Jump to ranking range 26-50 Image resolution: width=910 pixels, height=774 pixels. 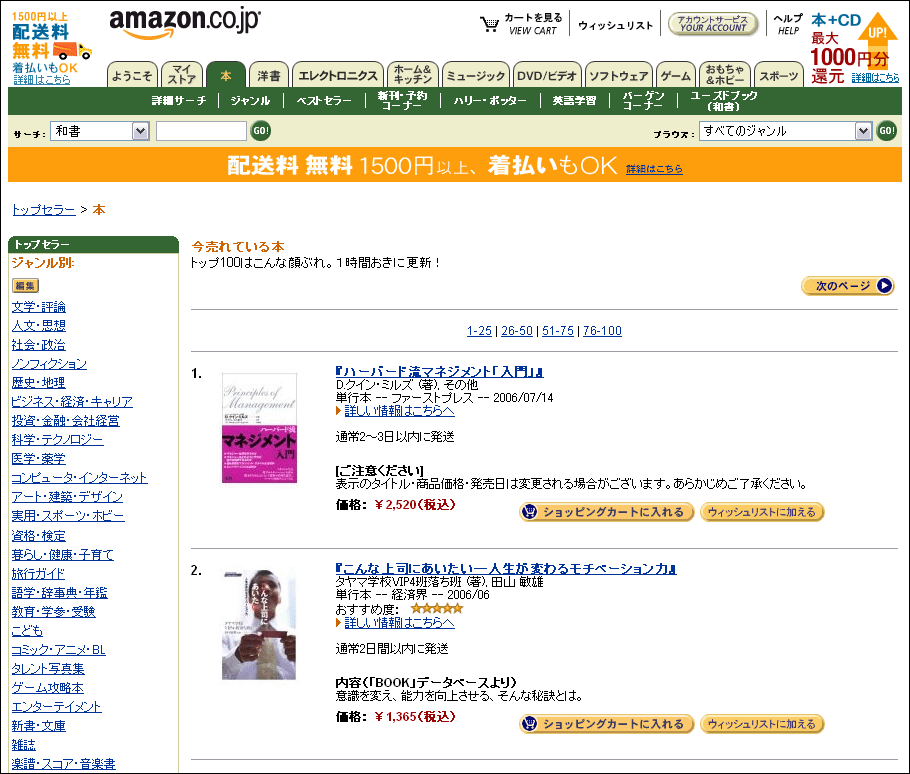[517, 331]
